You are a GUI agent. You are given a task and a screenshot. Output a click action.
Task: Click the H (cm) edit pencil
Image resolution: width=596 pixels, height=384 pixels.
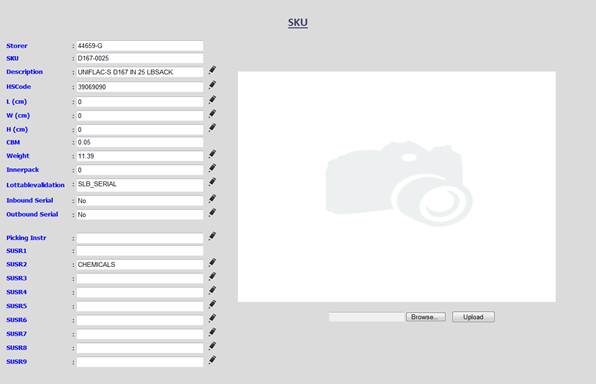pos(212,128)
